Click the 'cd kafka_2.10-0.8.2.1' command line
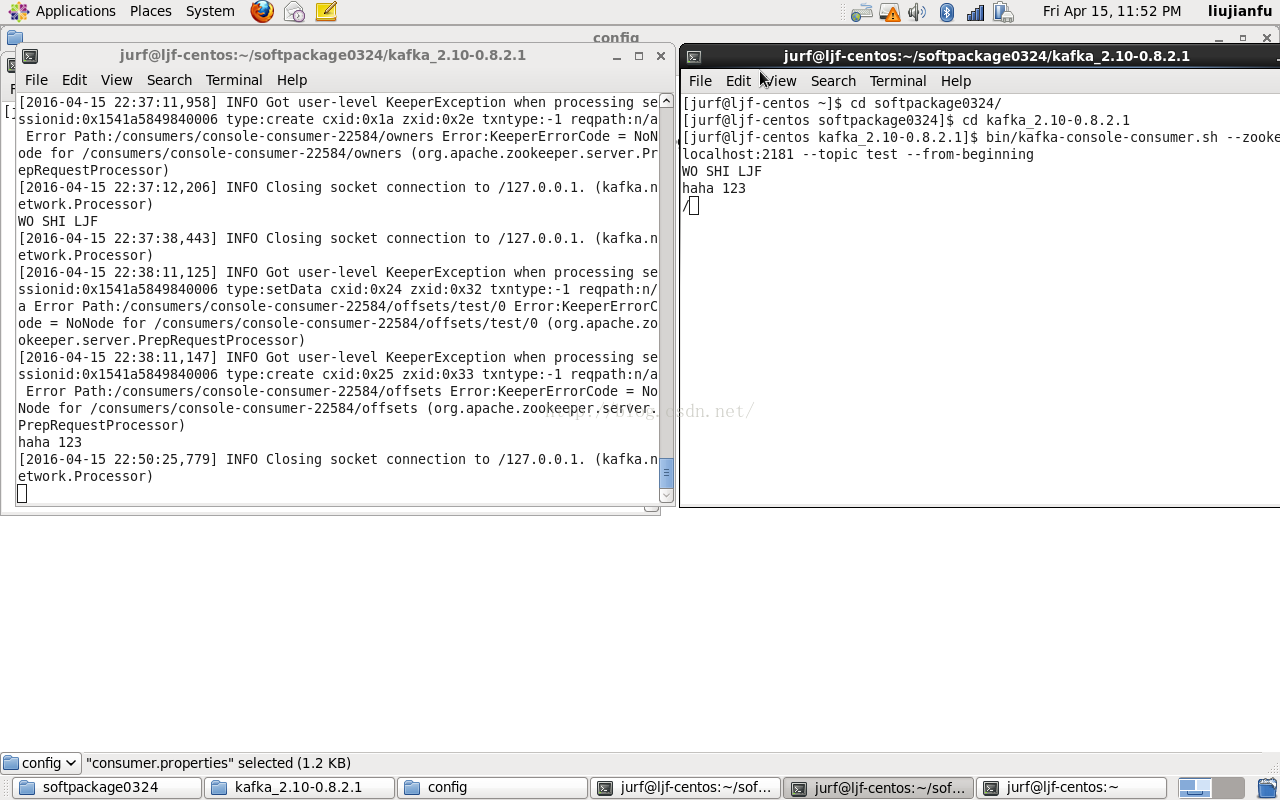The image size is (1280, 800). [x=906, y=120]
